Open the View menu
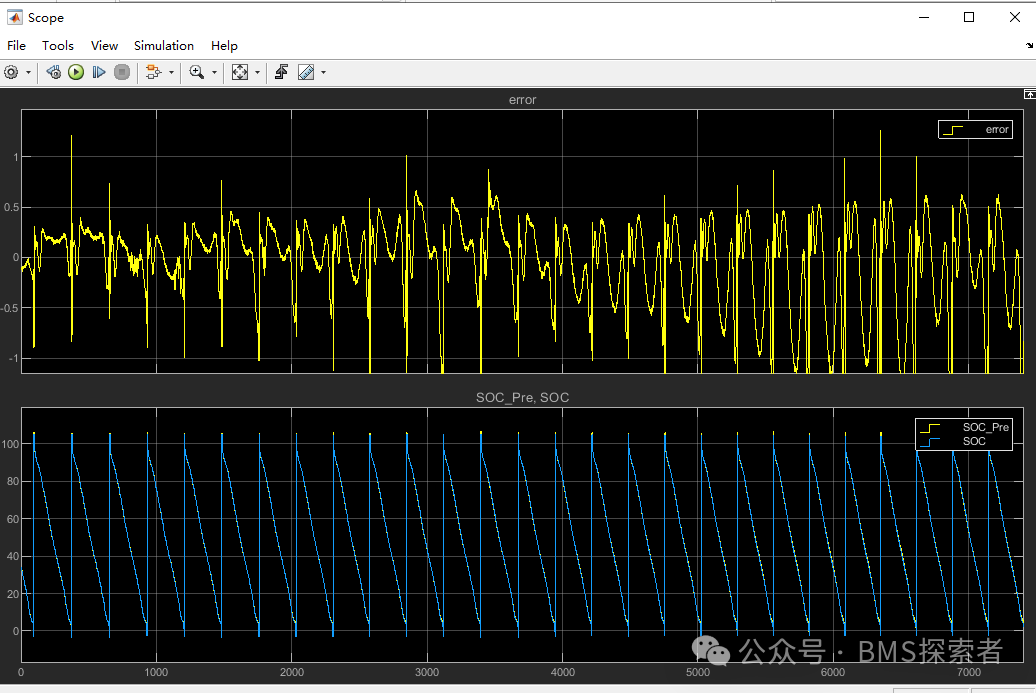 pos(104,46)
